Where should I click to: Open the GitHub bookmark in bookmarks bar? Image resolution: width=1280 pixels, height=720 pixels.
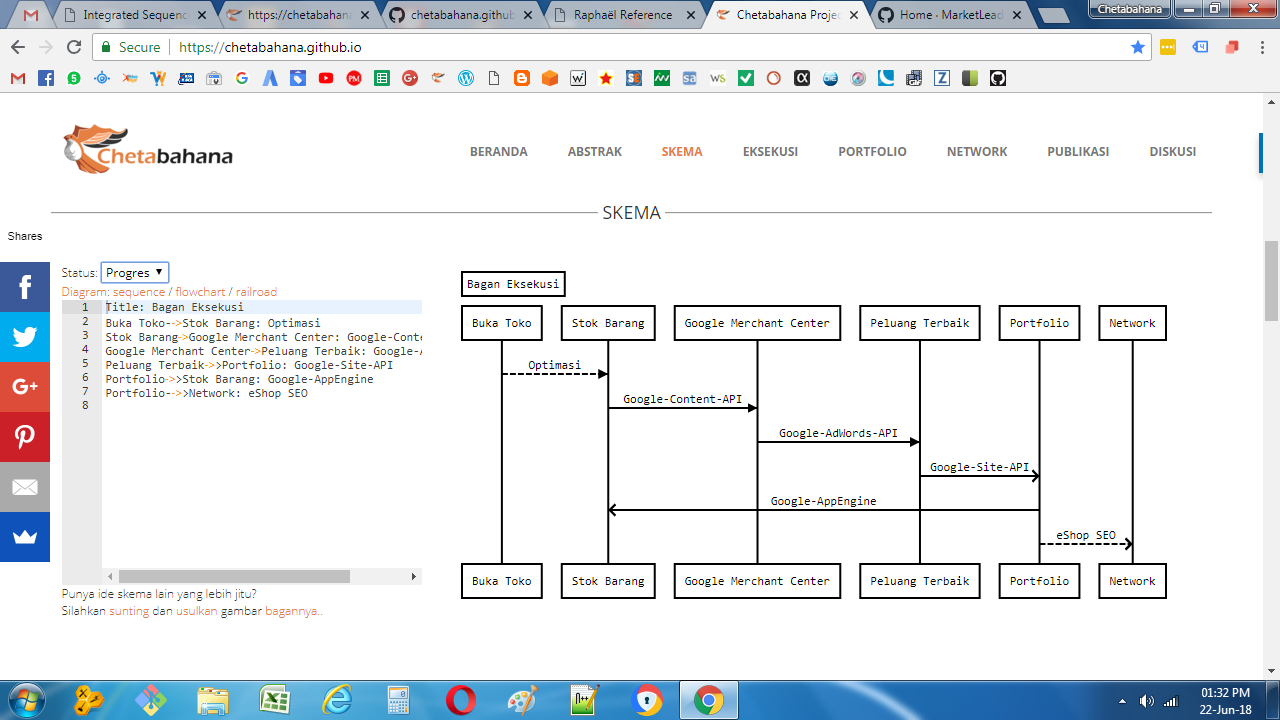pyautogui.click(x=997, y=78)
